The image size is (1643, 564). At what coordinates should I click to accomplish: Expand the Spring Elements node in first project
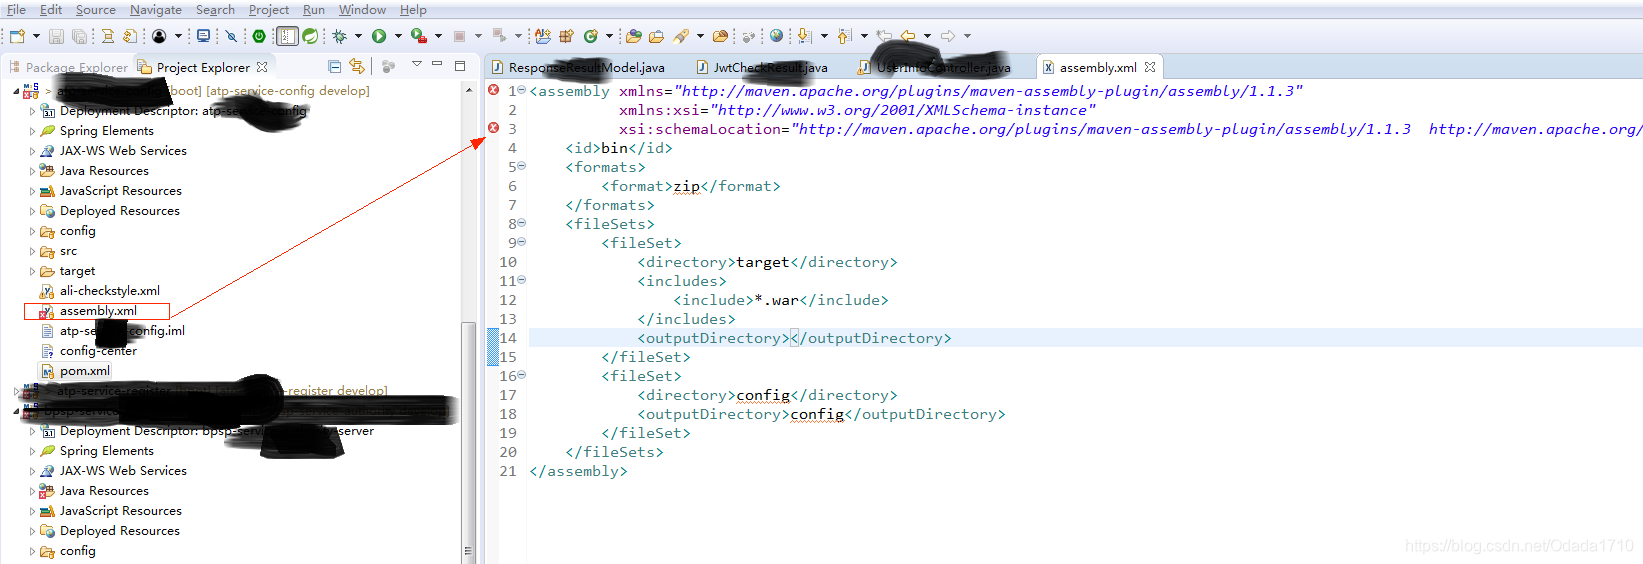click(x=32, y=131)
